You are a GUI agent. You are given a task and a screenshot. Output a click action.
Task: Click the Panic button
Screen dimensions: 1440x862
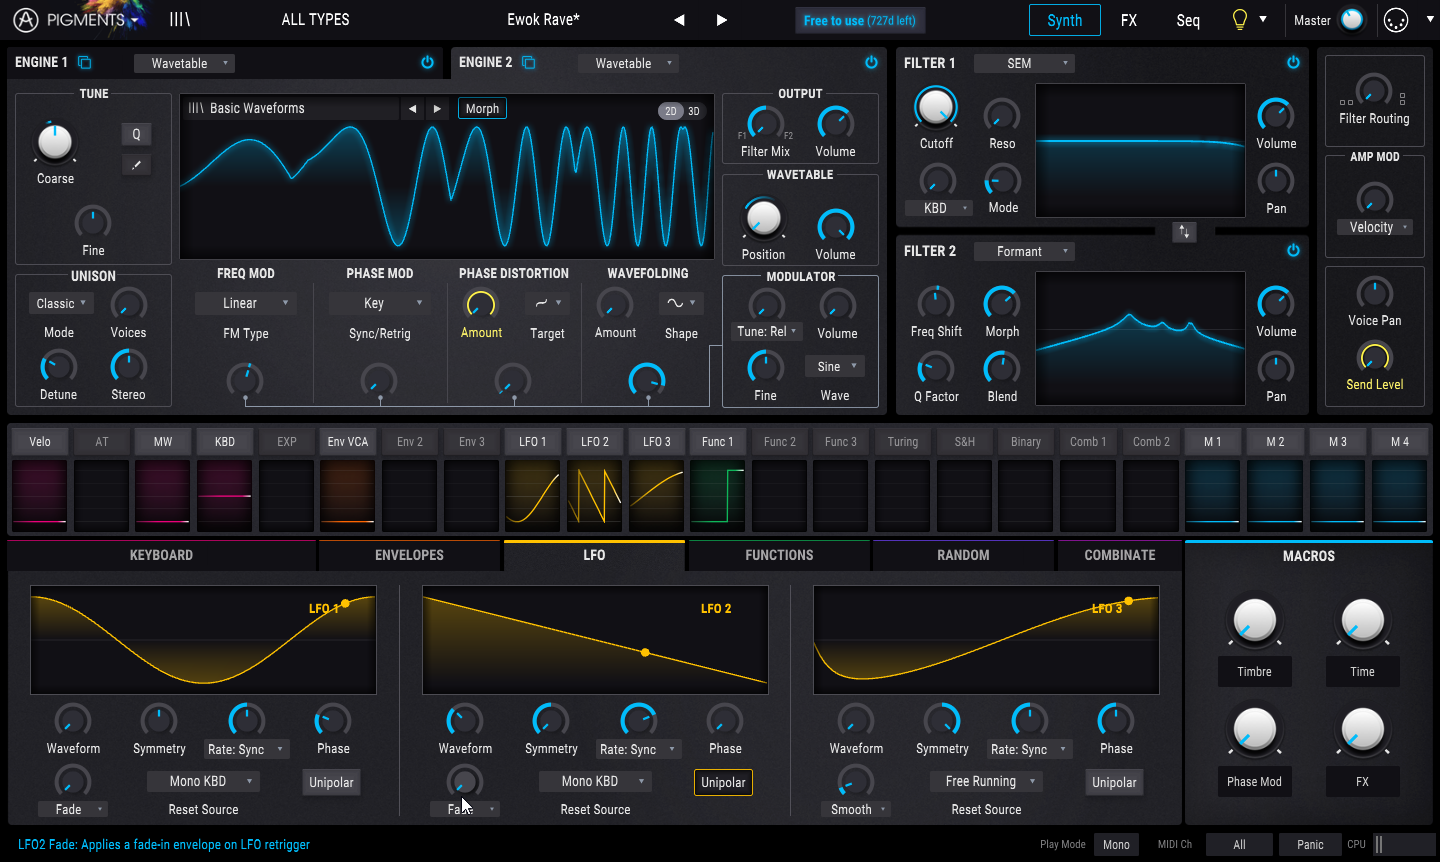coord(1310,844)
